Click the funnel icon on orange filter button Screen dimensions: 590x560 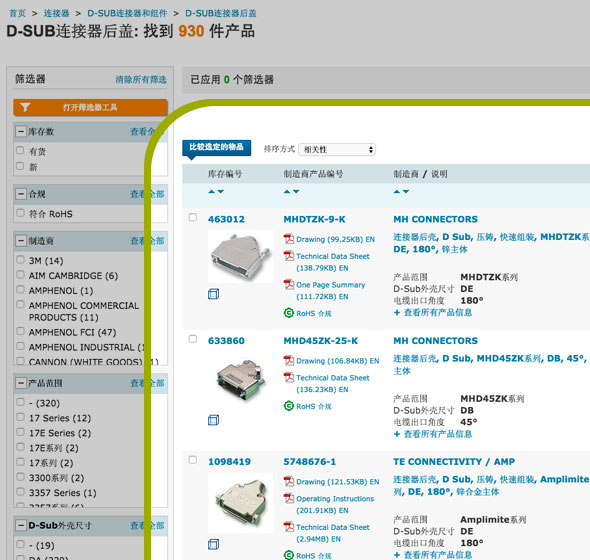[x=25, y=107]
